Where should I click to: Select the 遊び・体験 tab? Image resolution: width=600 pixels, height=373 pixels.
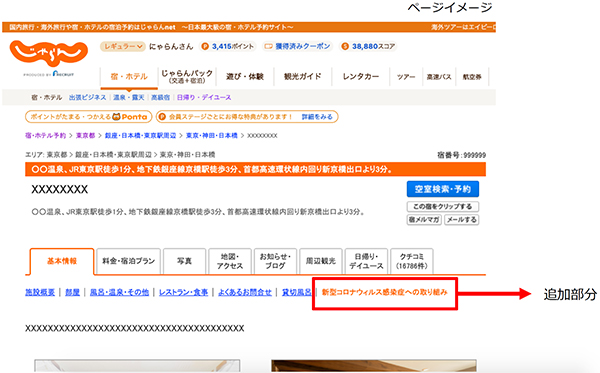(x=245, y=77)
